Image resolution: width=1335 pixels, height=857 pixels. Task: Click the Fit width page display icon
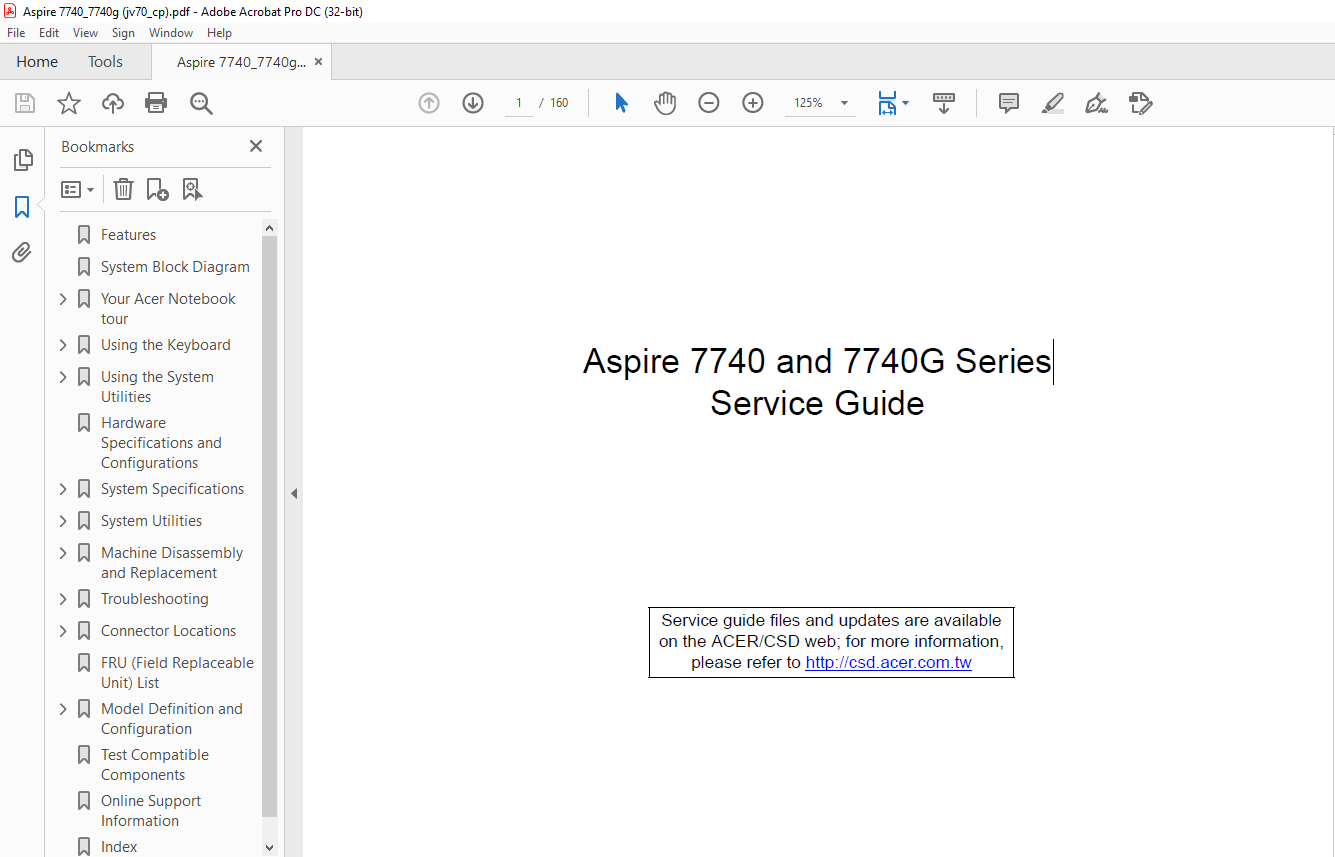887,103
